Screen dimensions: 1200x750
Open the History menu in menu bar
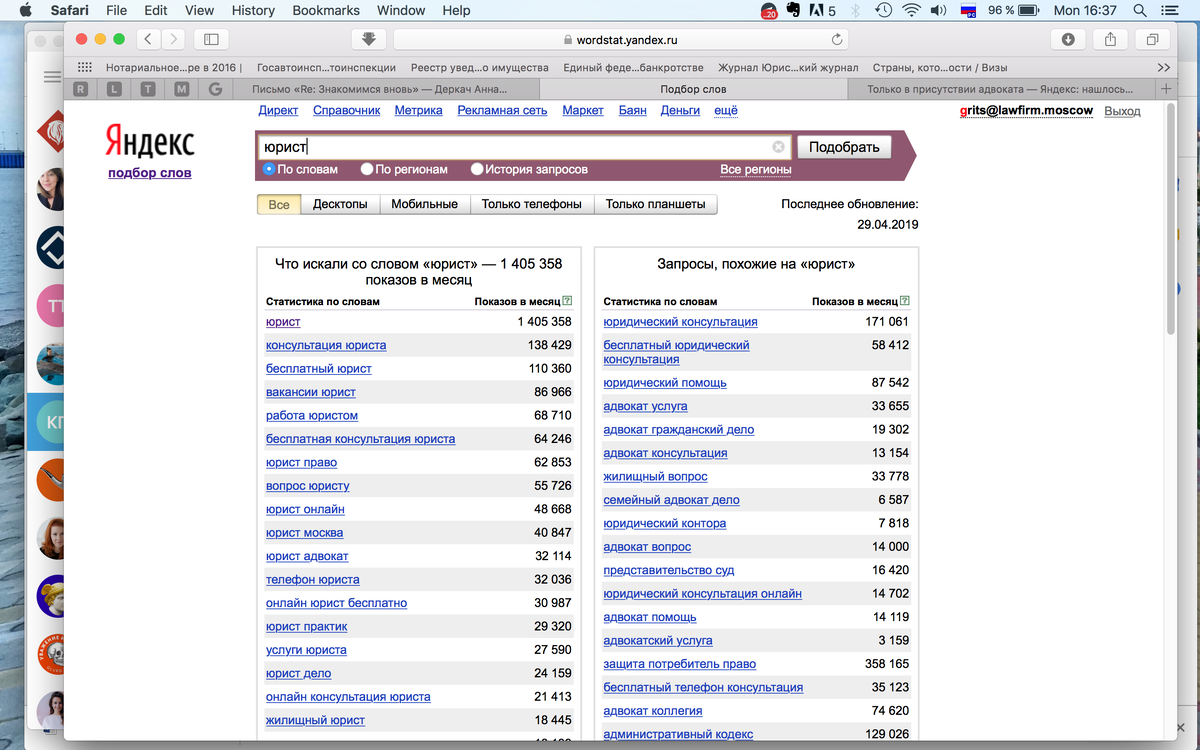point(252,11)
